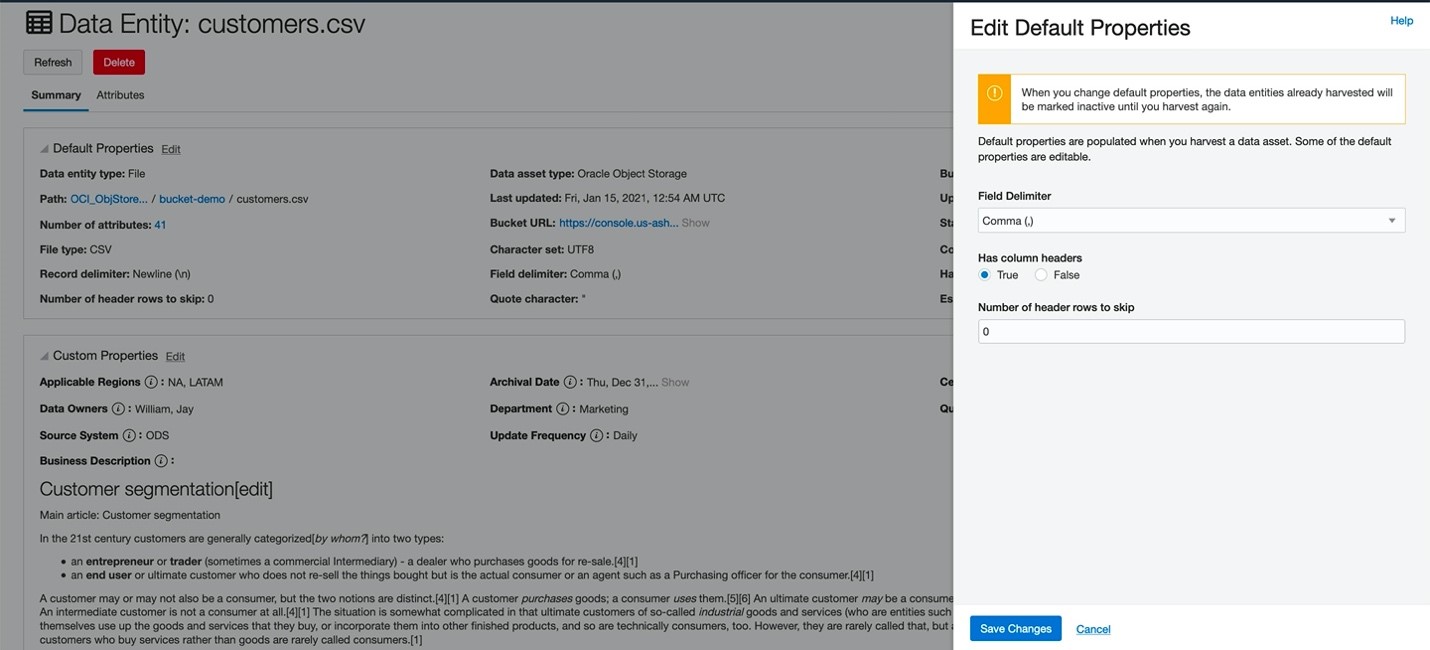This screenshot has width=1430, height=650.
Task: Collapse the Default Properties section
Action: [44, 149]
